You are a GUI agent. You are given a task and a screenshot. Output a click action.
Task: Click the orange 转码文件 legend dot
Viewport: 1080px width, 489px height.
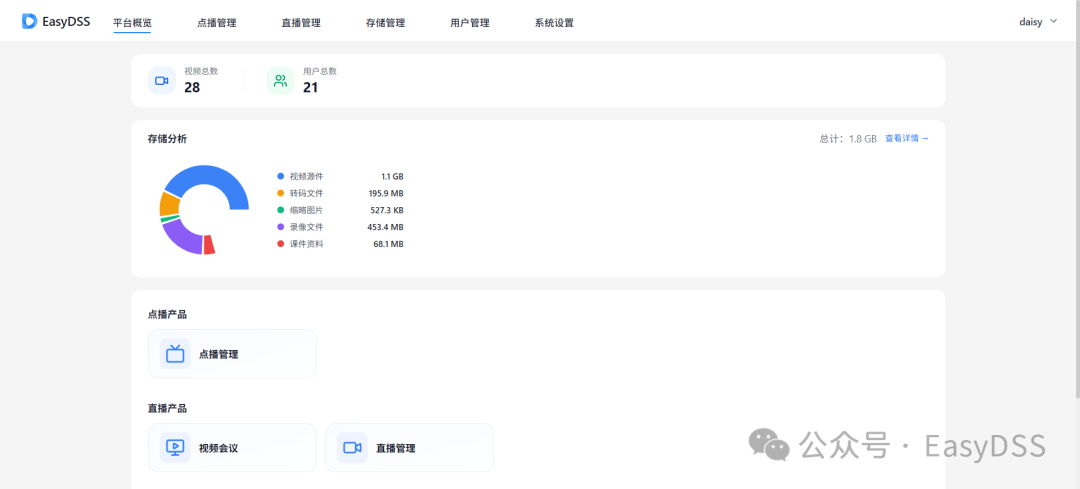point(280,193)
